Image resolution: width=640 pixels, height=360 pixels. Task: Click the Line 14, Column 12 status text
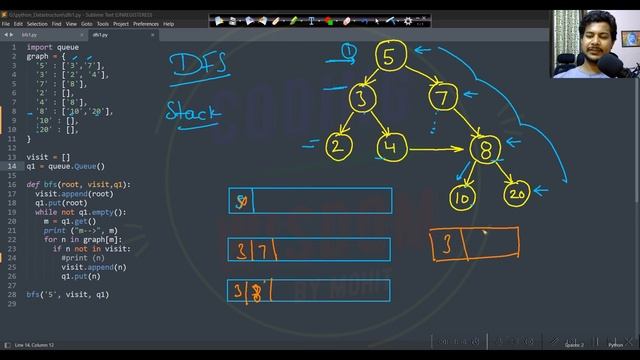[34, 345]
